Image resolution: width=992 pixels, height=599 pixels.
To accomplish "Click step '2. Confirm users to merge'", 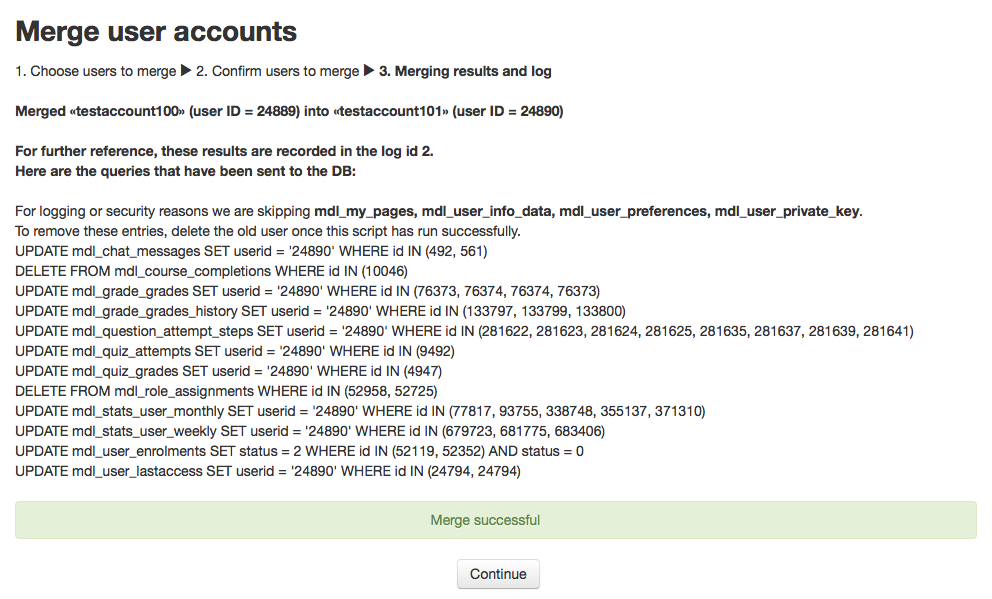I will click(277, 71).
